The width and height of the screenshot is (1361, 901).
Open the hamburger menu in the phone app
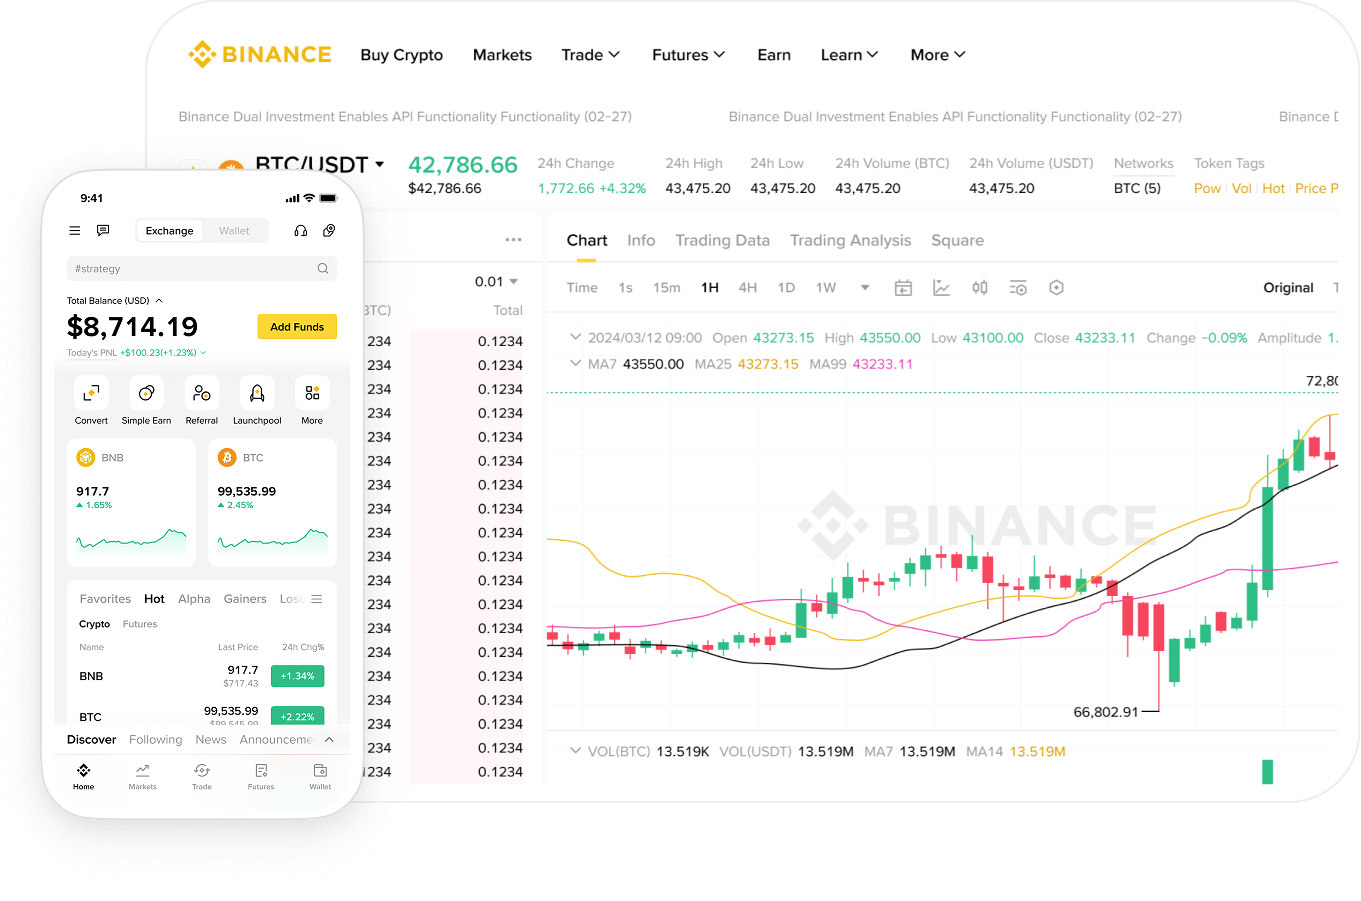click(74, 231)
